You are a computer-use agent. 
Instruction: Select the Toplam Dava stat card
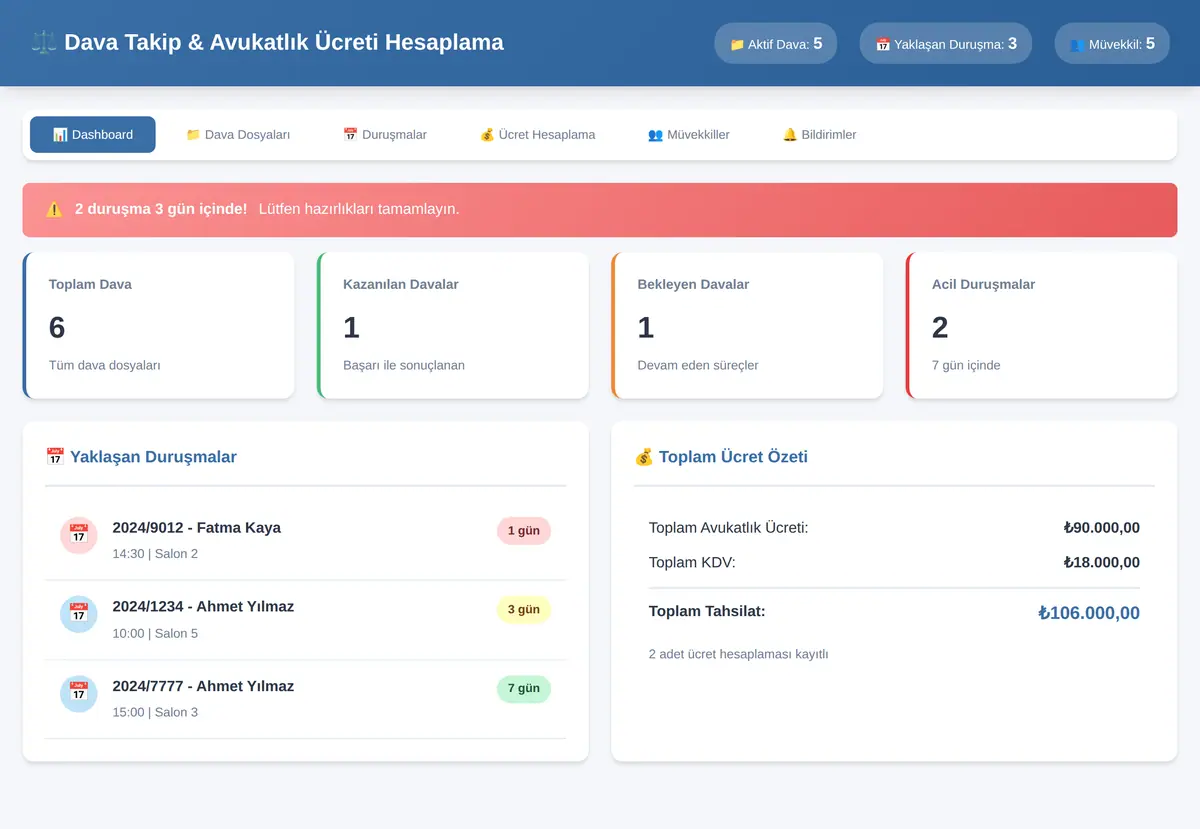pyautogui.click(x=159, y=325)
